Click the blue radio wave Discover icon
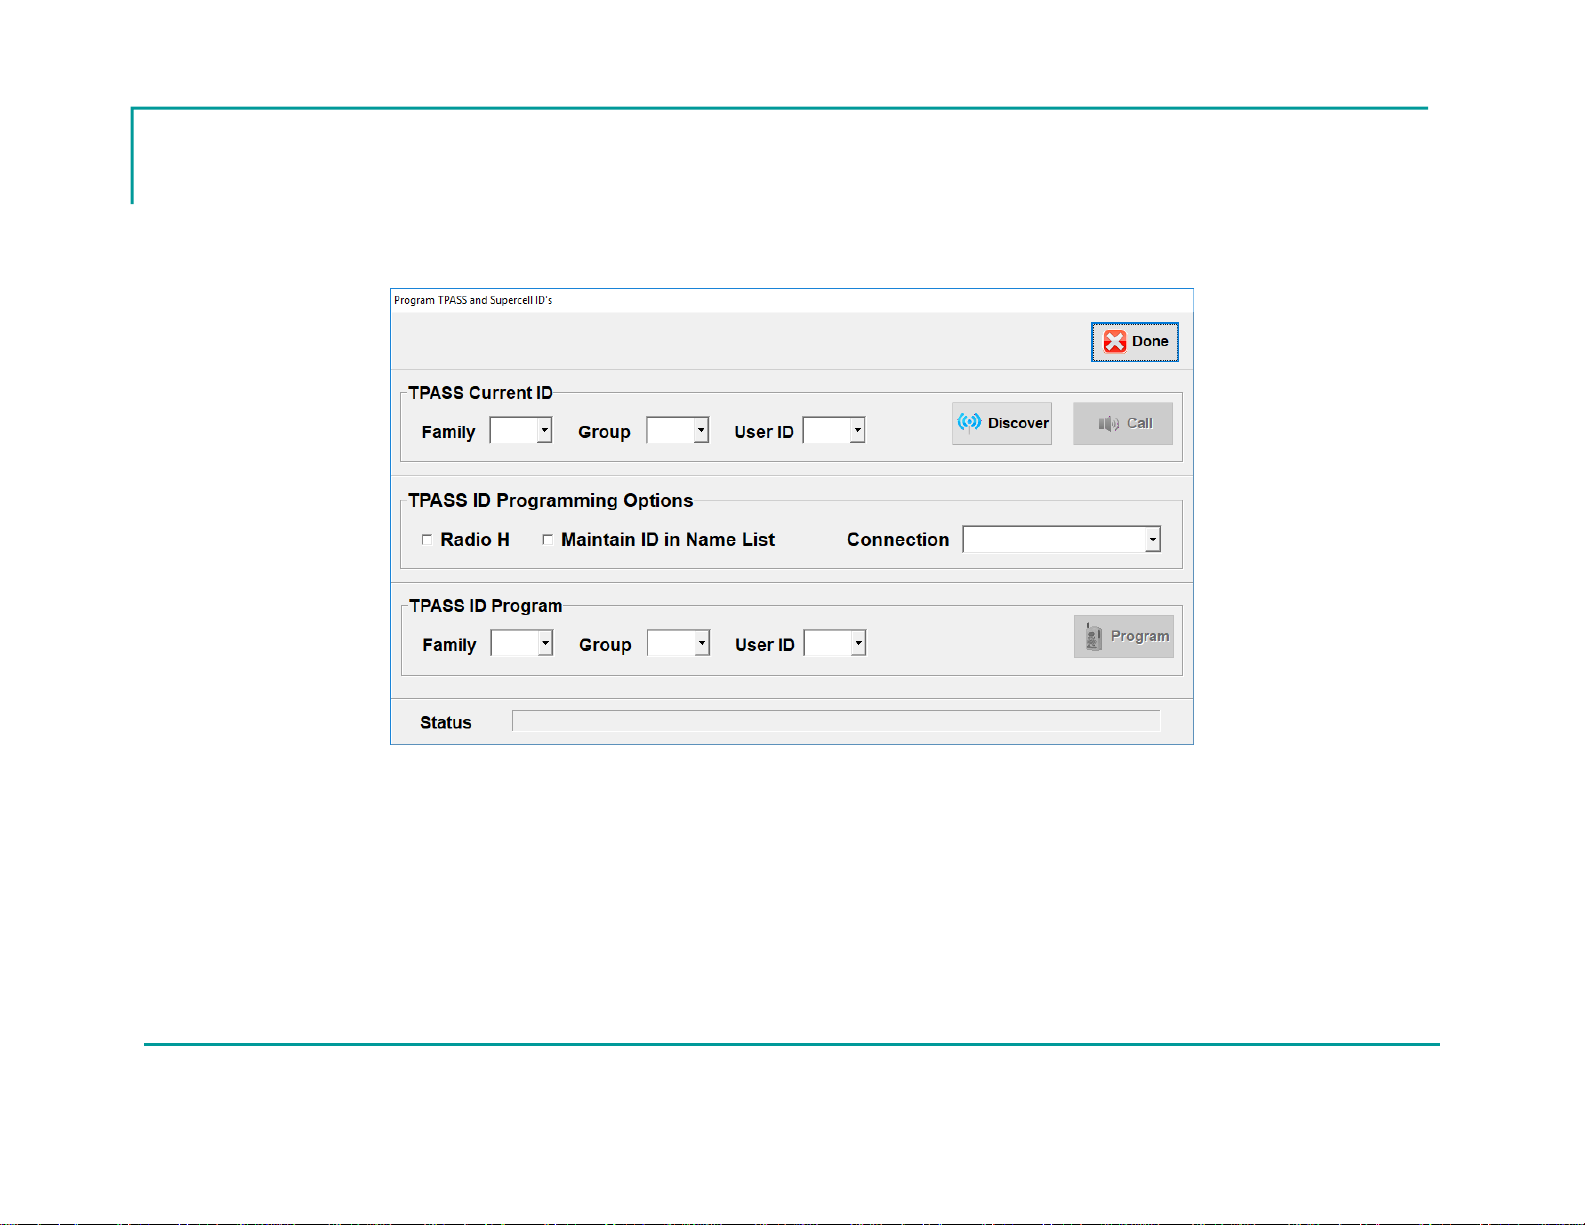The image size is (1585, 1225). (969, 422)
